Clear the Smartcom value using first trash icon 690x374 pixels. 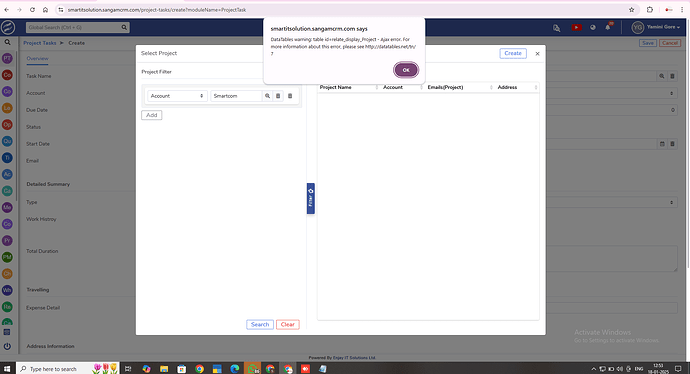point(278,96)
